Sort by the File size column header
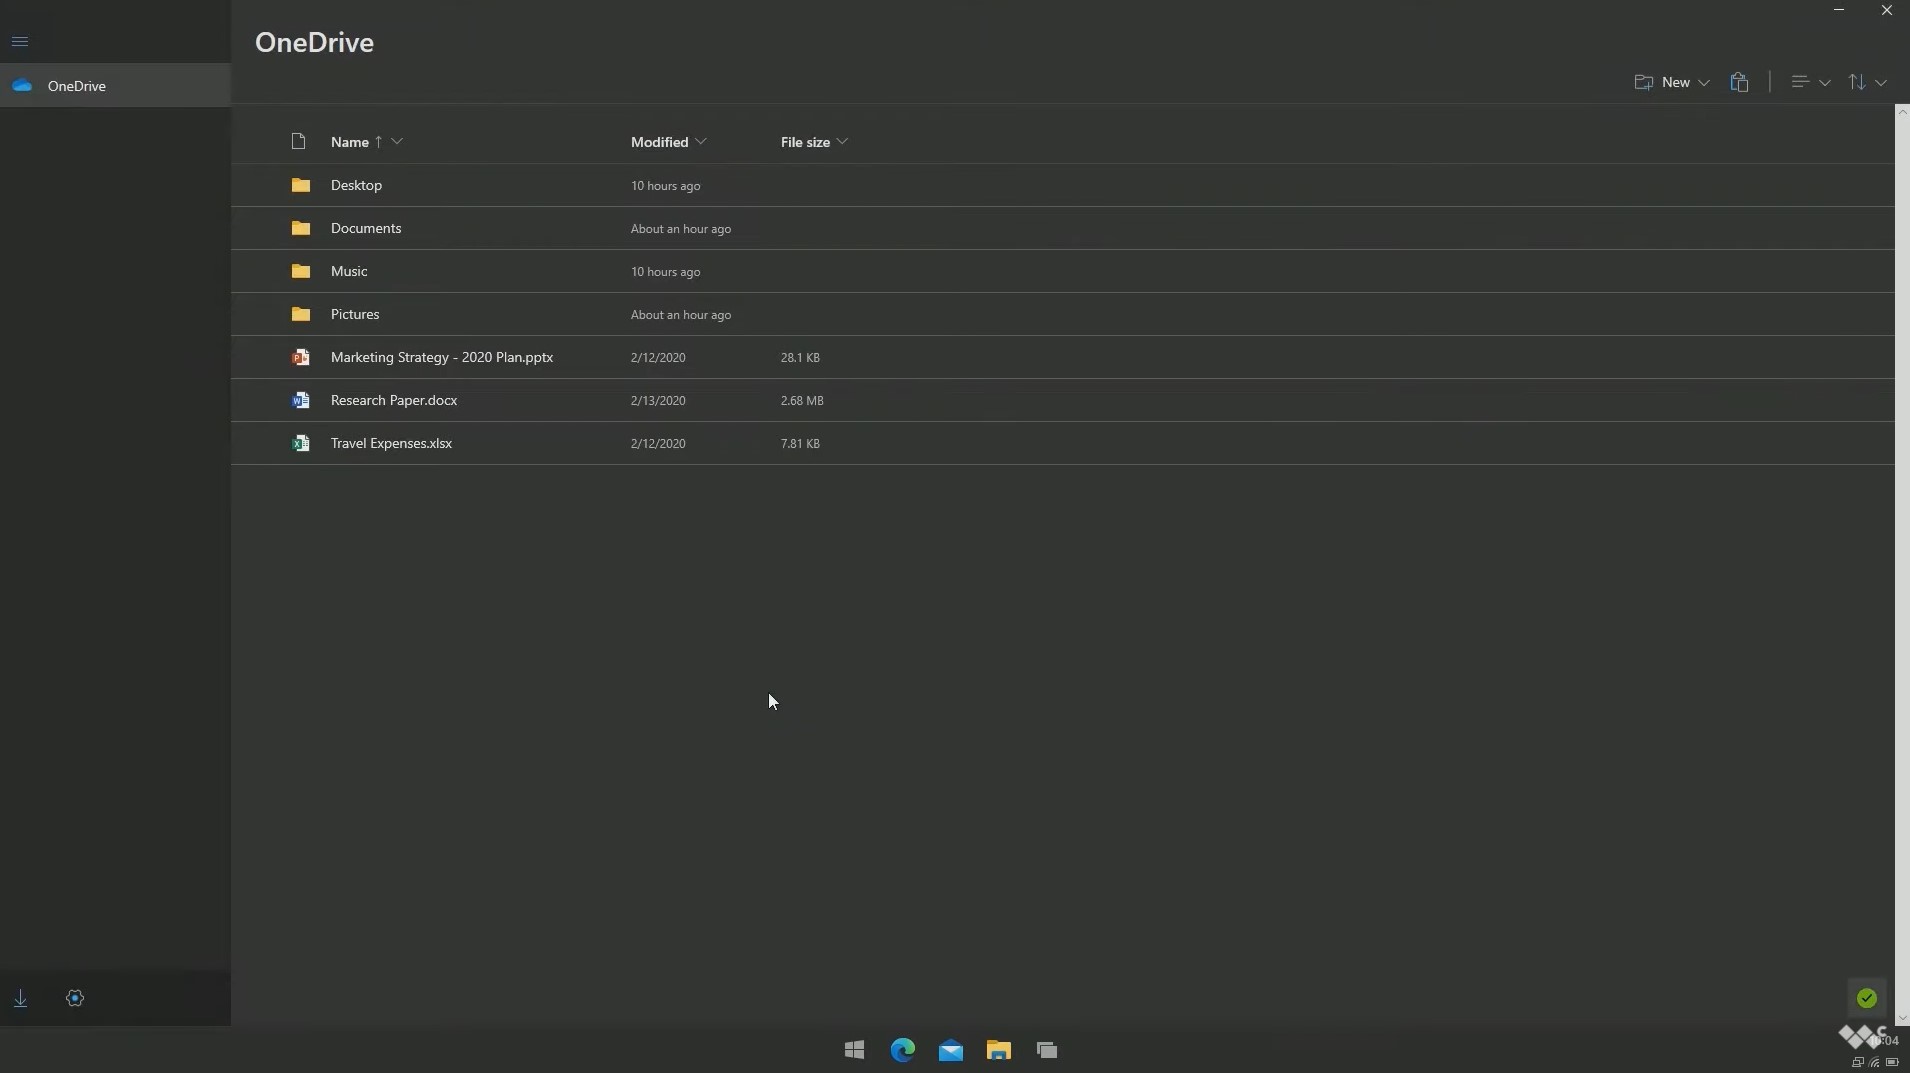The height and width of the screenshot is (1073, 1910). (805, 142)
